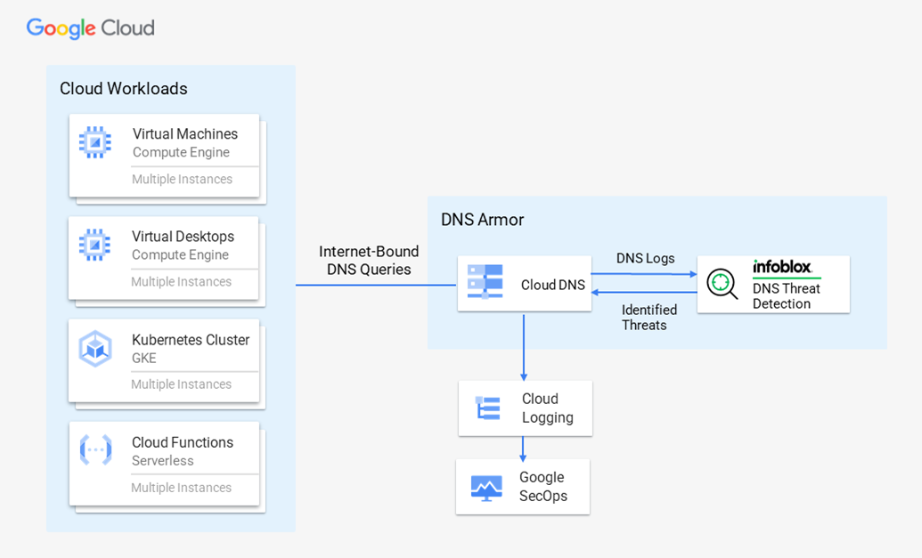
Task: Click the Google SecOps monitor icon
Action: coord(487,487)
